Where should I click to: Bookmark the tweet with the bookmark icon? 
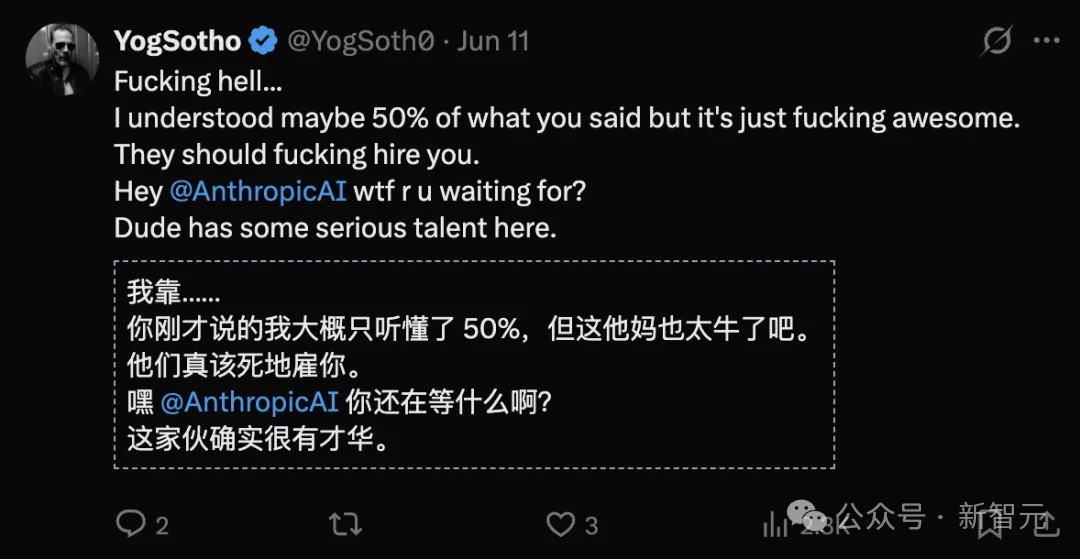[x=990, y=525]
